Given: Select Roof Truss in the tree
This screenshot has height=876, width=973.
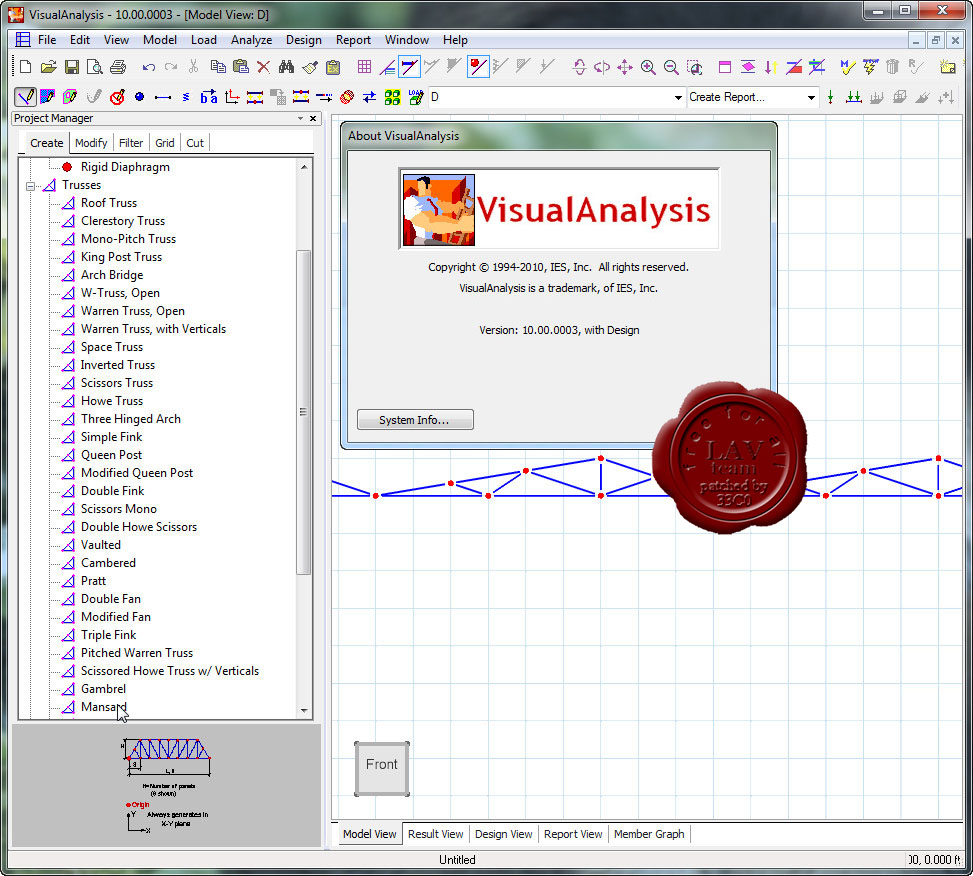Looking at the screenshot, I should click(109, 203).
